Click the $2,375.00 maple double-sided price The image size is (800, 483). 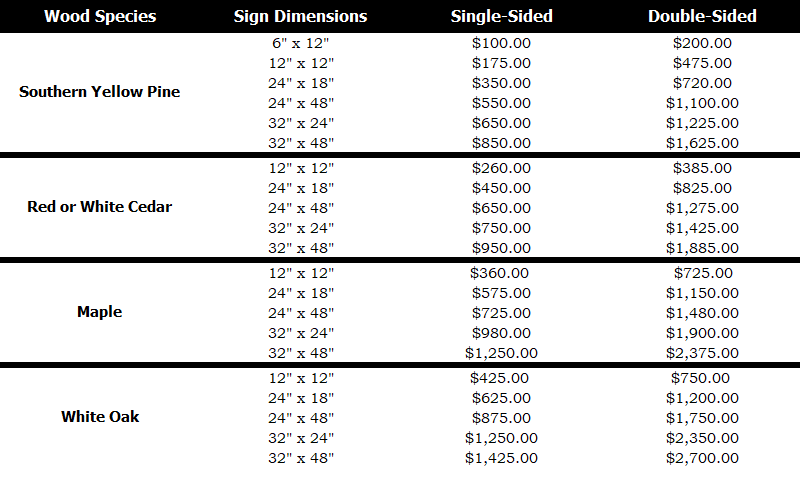pos(702,353)
